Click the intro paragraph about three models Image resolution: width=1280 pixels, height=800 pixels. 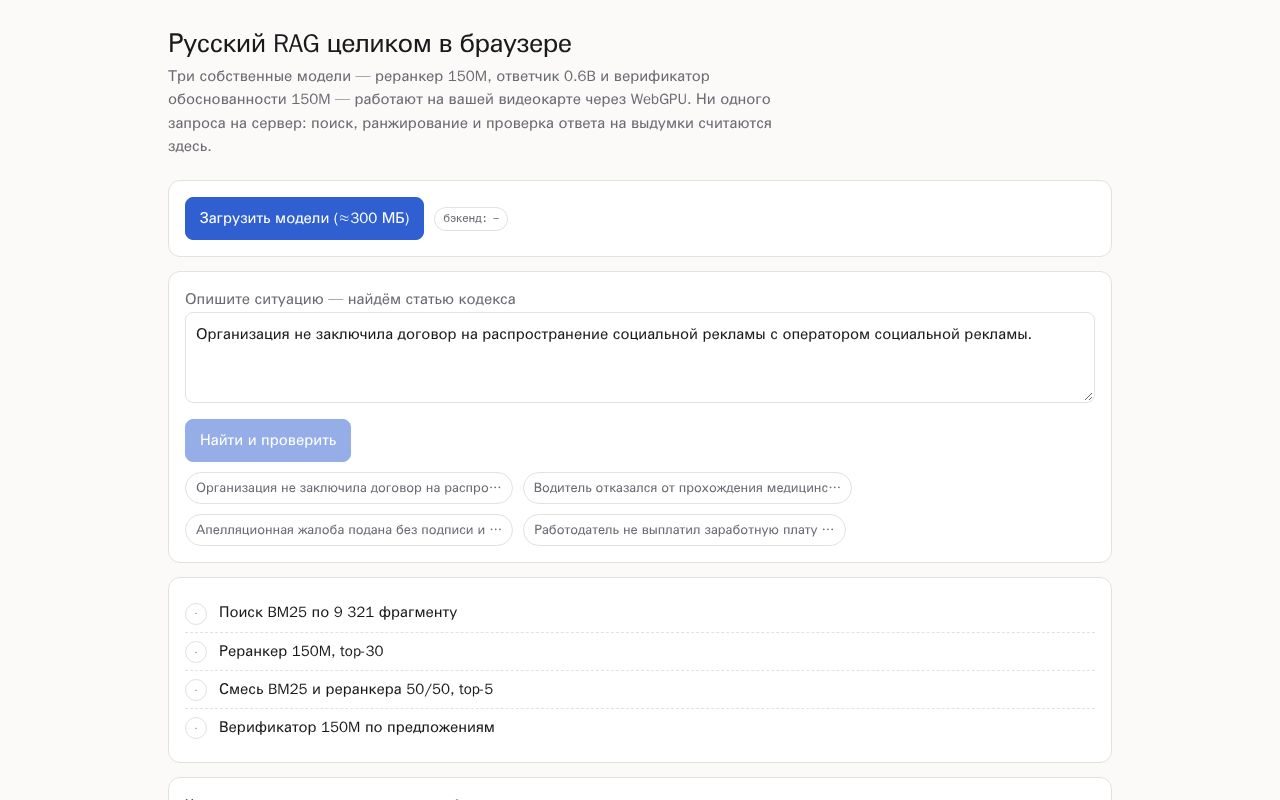click(x=470, y=111)
